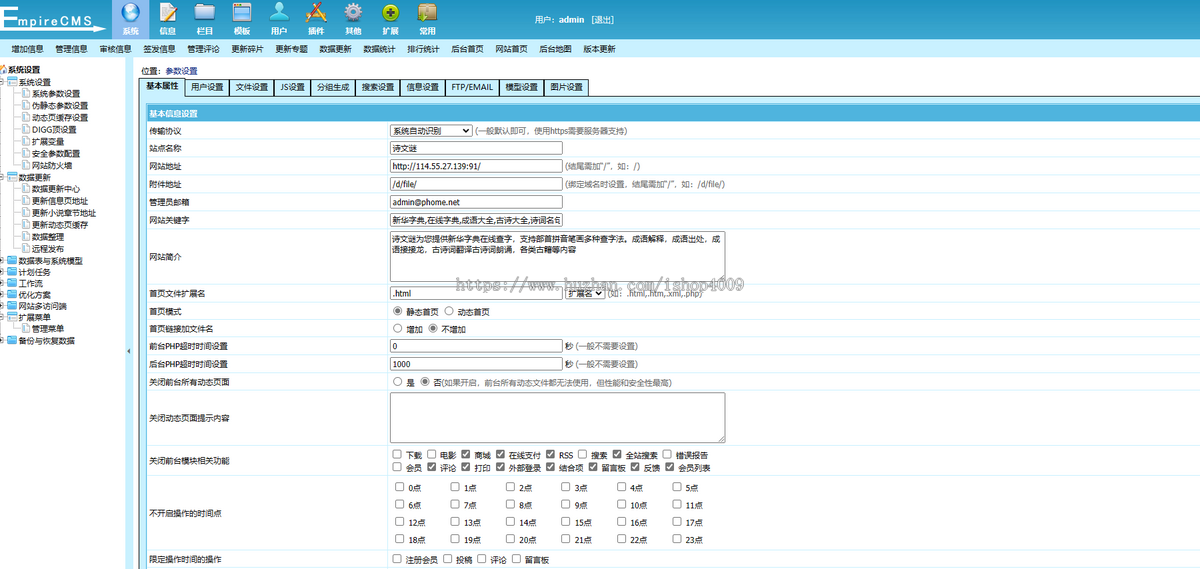Expand the 备份与恢复数据 tree node

(3, 340)
